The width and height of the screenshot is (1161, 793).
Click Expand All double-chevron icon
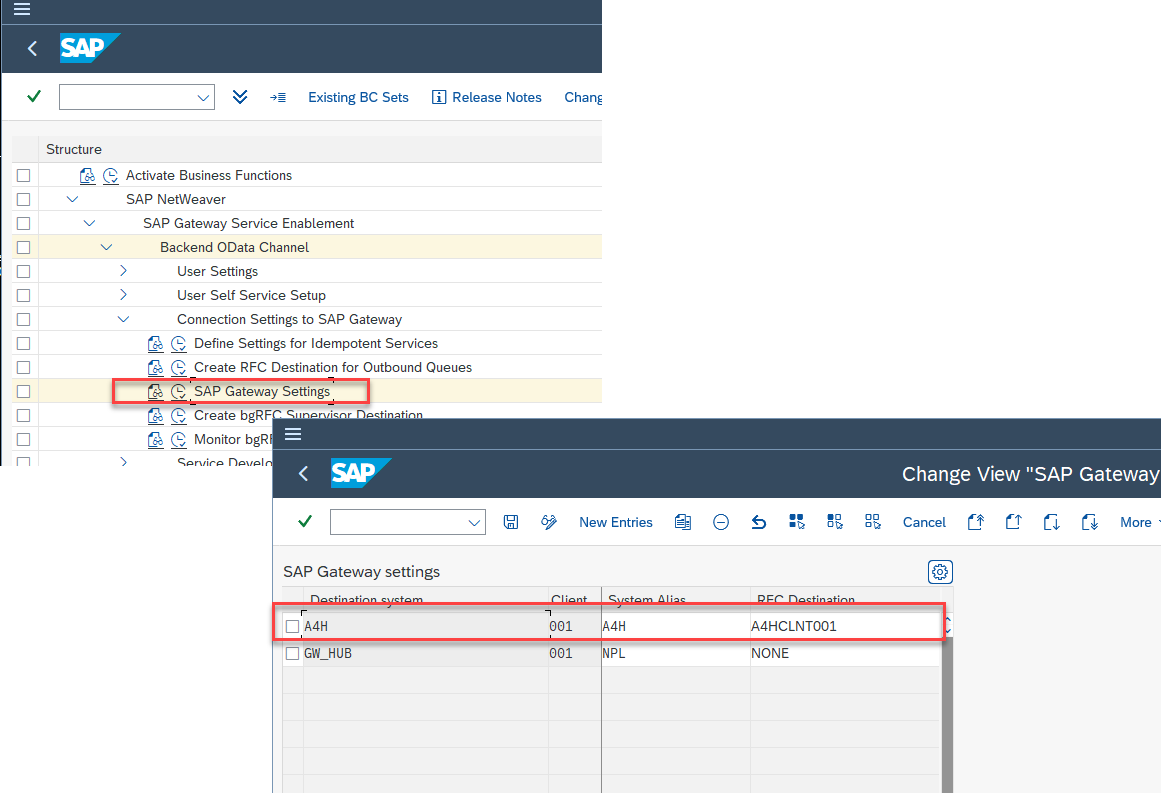(240, 97)
